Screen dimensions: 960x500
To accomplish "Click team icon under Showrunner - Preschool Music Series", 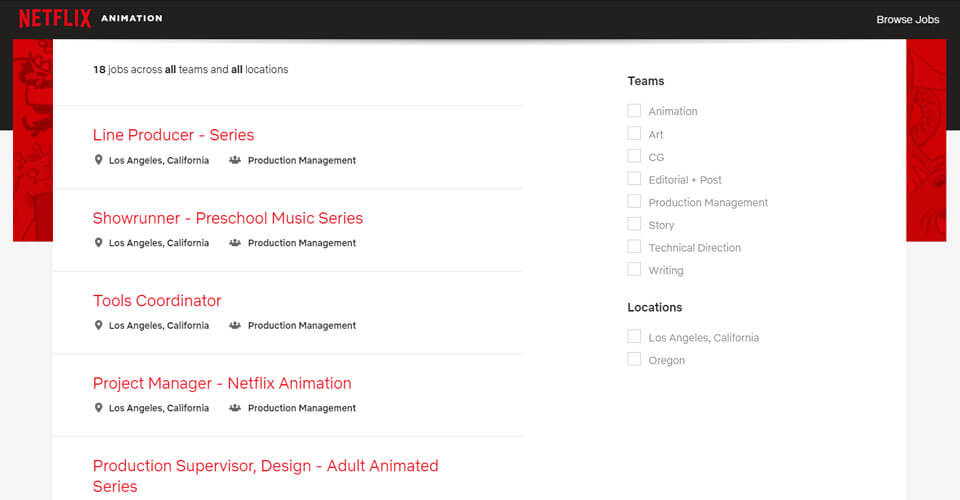I will click(234, 242).
